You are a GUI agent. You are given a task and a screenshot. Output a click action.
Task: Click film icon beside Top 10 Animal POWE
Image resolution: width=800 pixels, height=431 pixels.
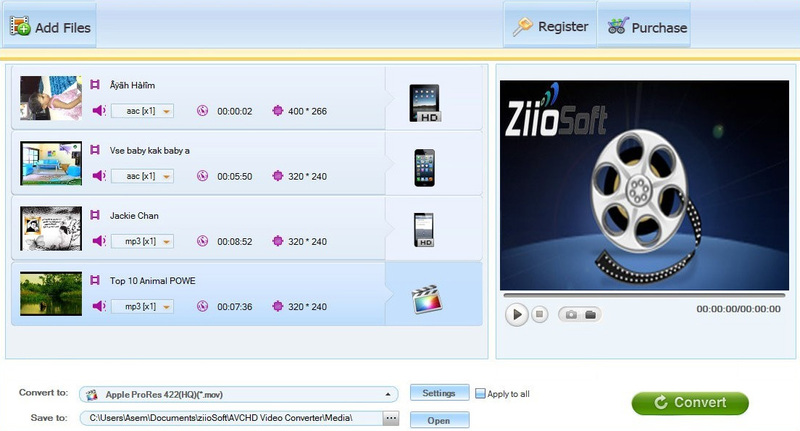click(x=95, y=280)
